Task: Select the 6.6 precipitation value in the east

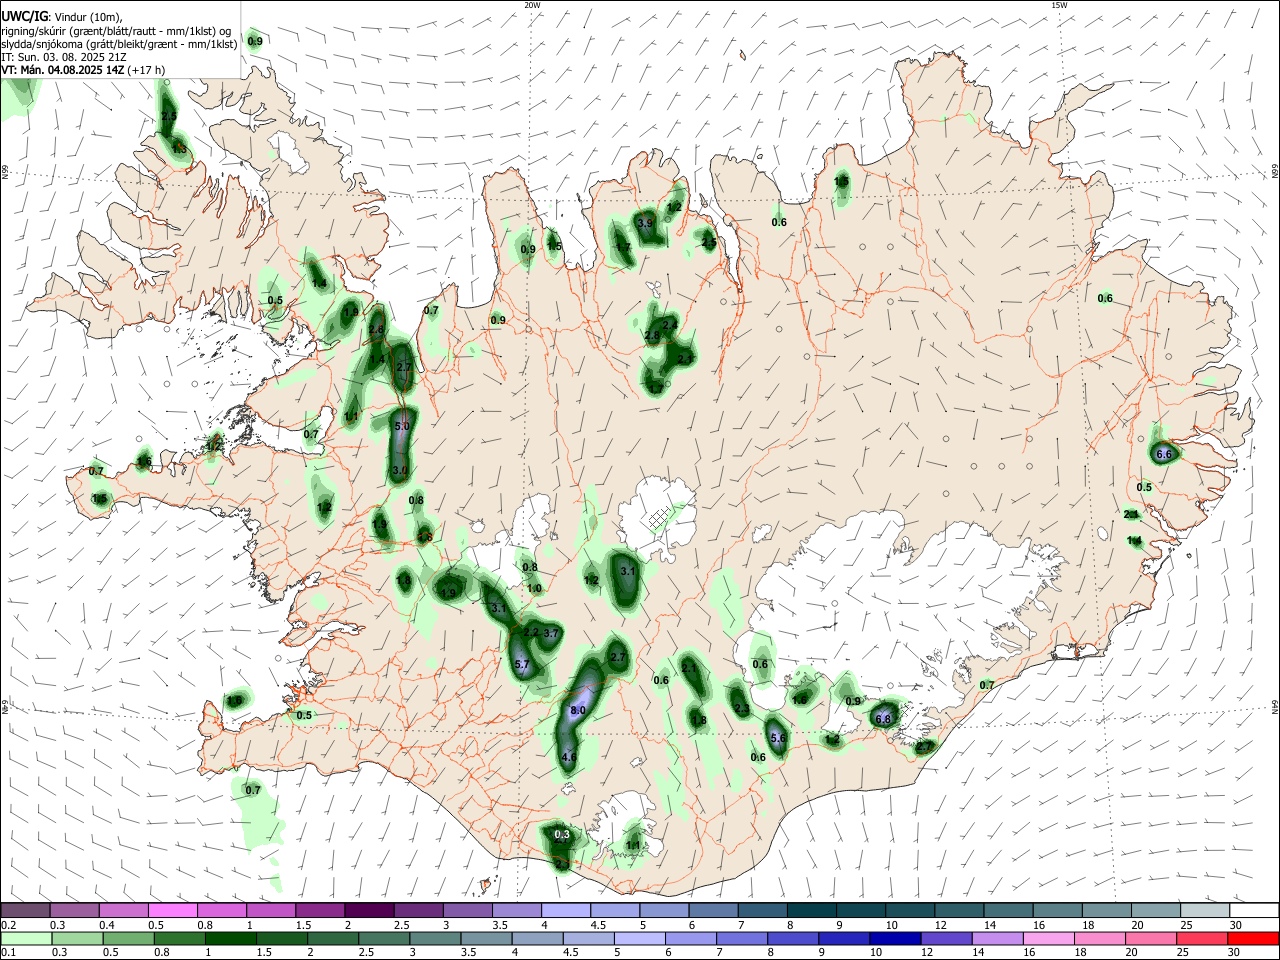Action: (1164, 454)
